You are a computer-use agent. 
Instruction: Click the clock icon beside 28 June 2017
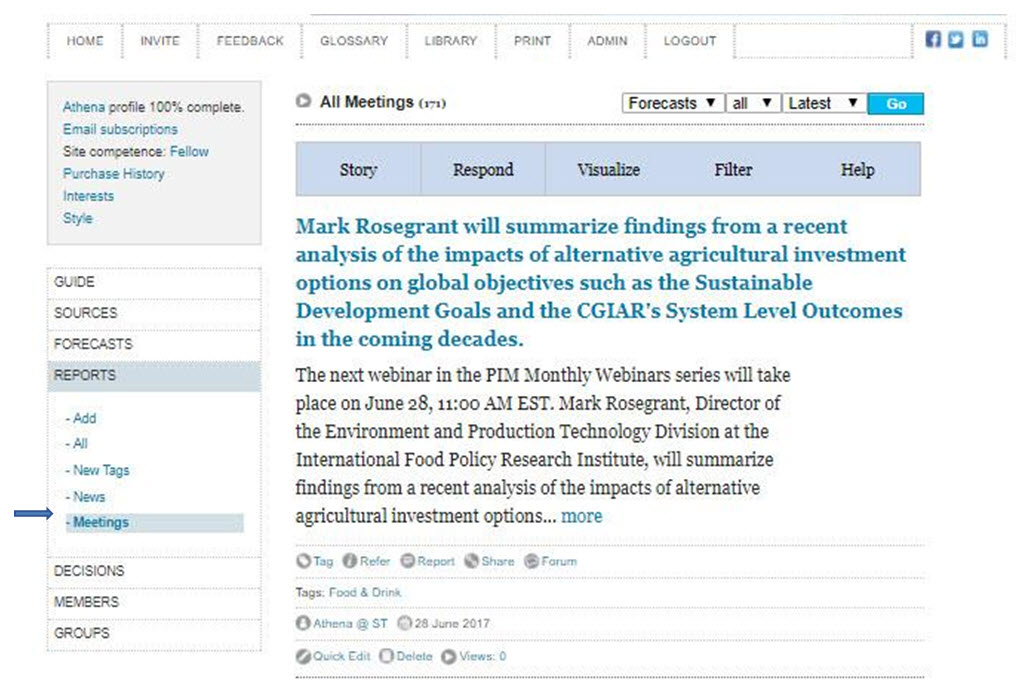point(404,623)
